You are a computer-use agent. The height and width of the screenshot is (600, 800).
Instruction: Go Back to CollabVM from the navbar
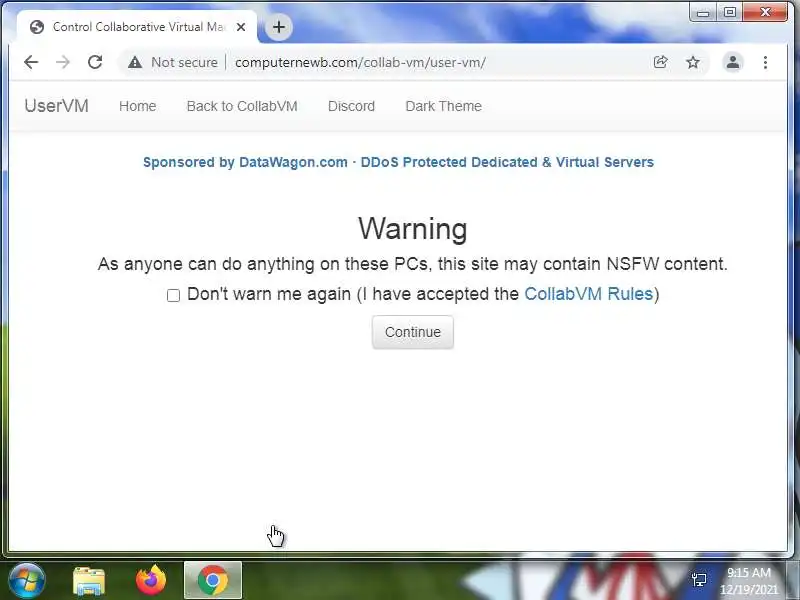click(242, 106)
